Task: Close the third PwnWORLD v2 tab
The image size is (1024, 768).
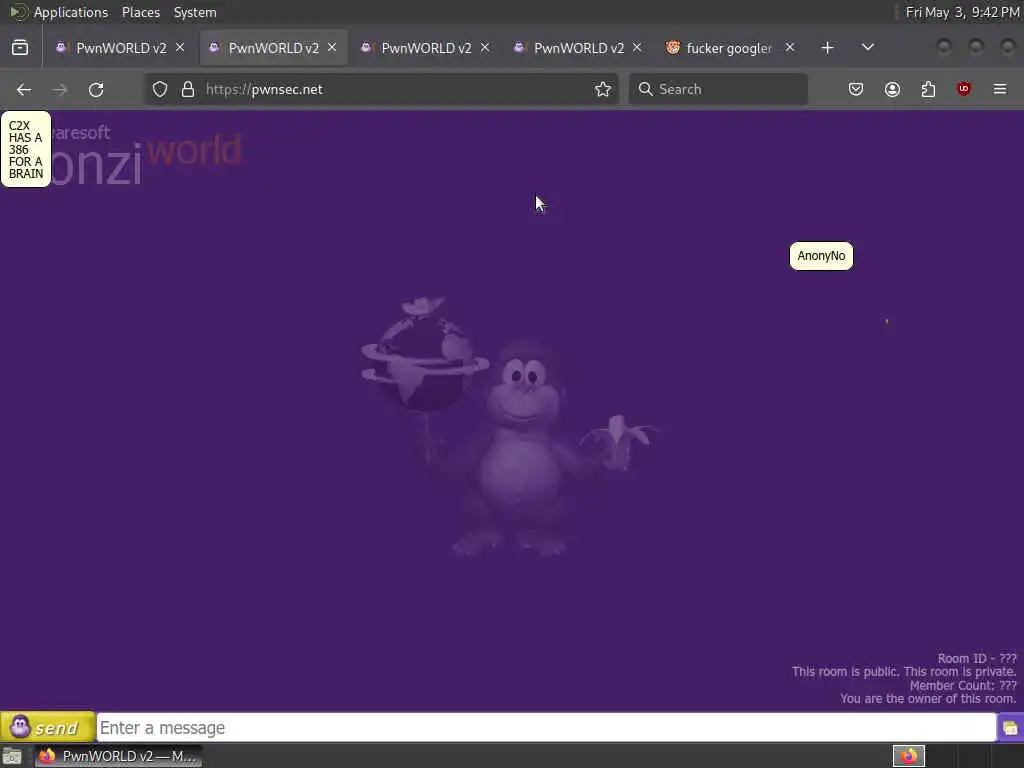Action: (x=485, y=48)
